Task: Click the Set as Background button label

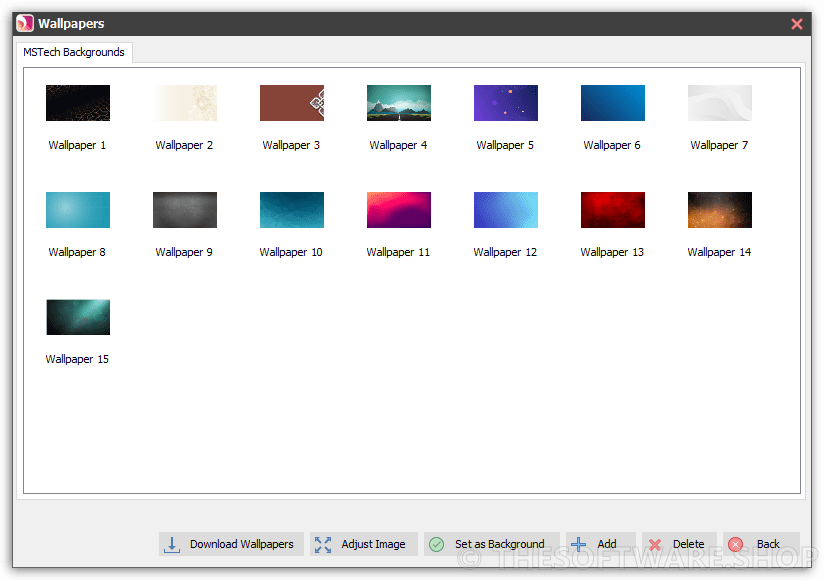Action: (499, 544)
